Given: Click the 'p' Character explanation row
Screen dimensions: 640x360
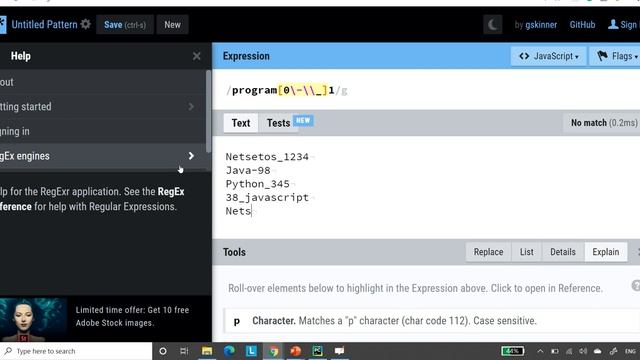Looking at the screenshot, I should pos(432,321).
